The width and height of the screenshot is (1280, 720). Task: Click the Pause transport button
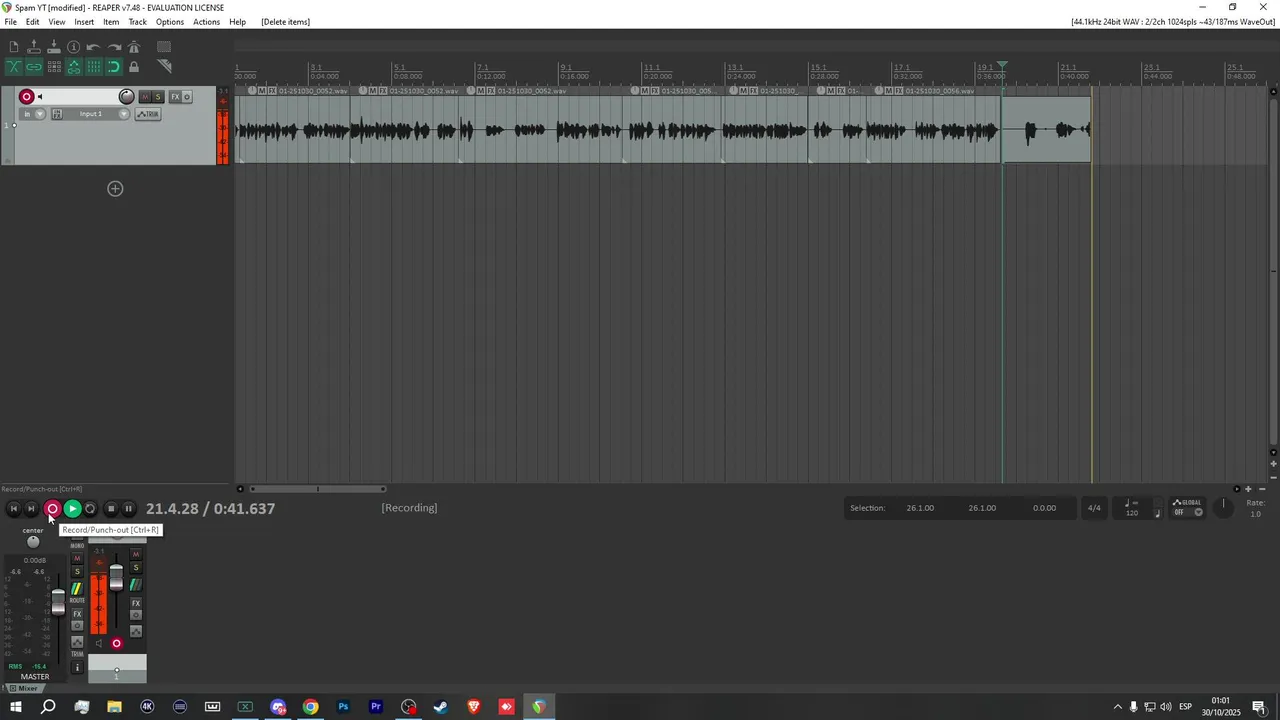point(128,508)
